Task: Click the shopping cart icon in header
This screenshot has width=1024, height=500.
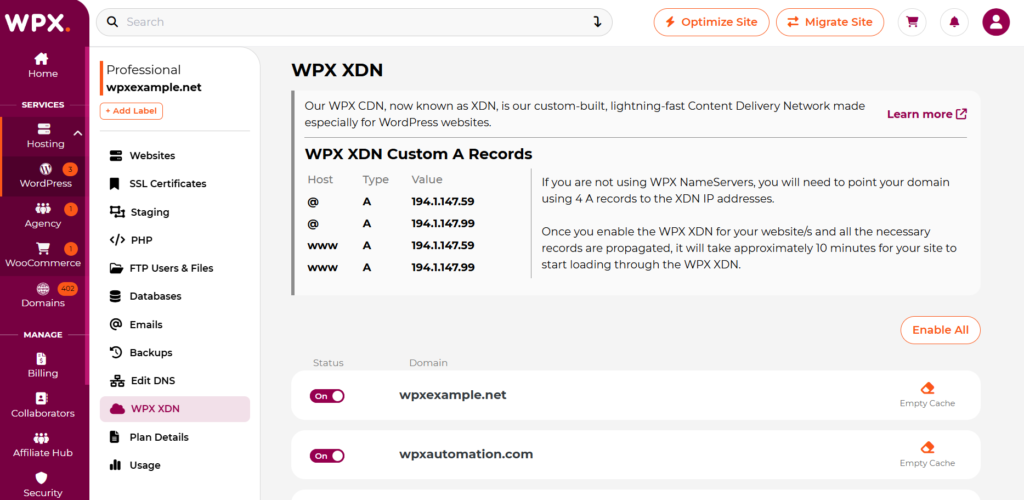Action: [912, 22]
